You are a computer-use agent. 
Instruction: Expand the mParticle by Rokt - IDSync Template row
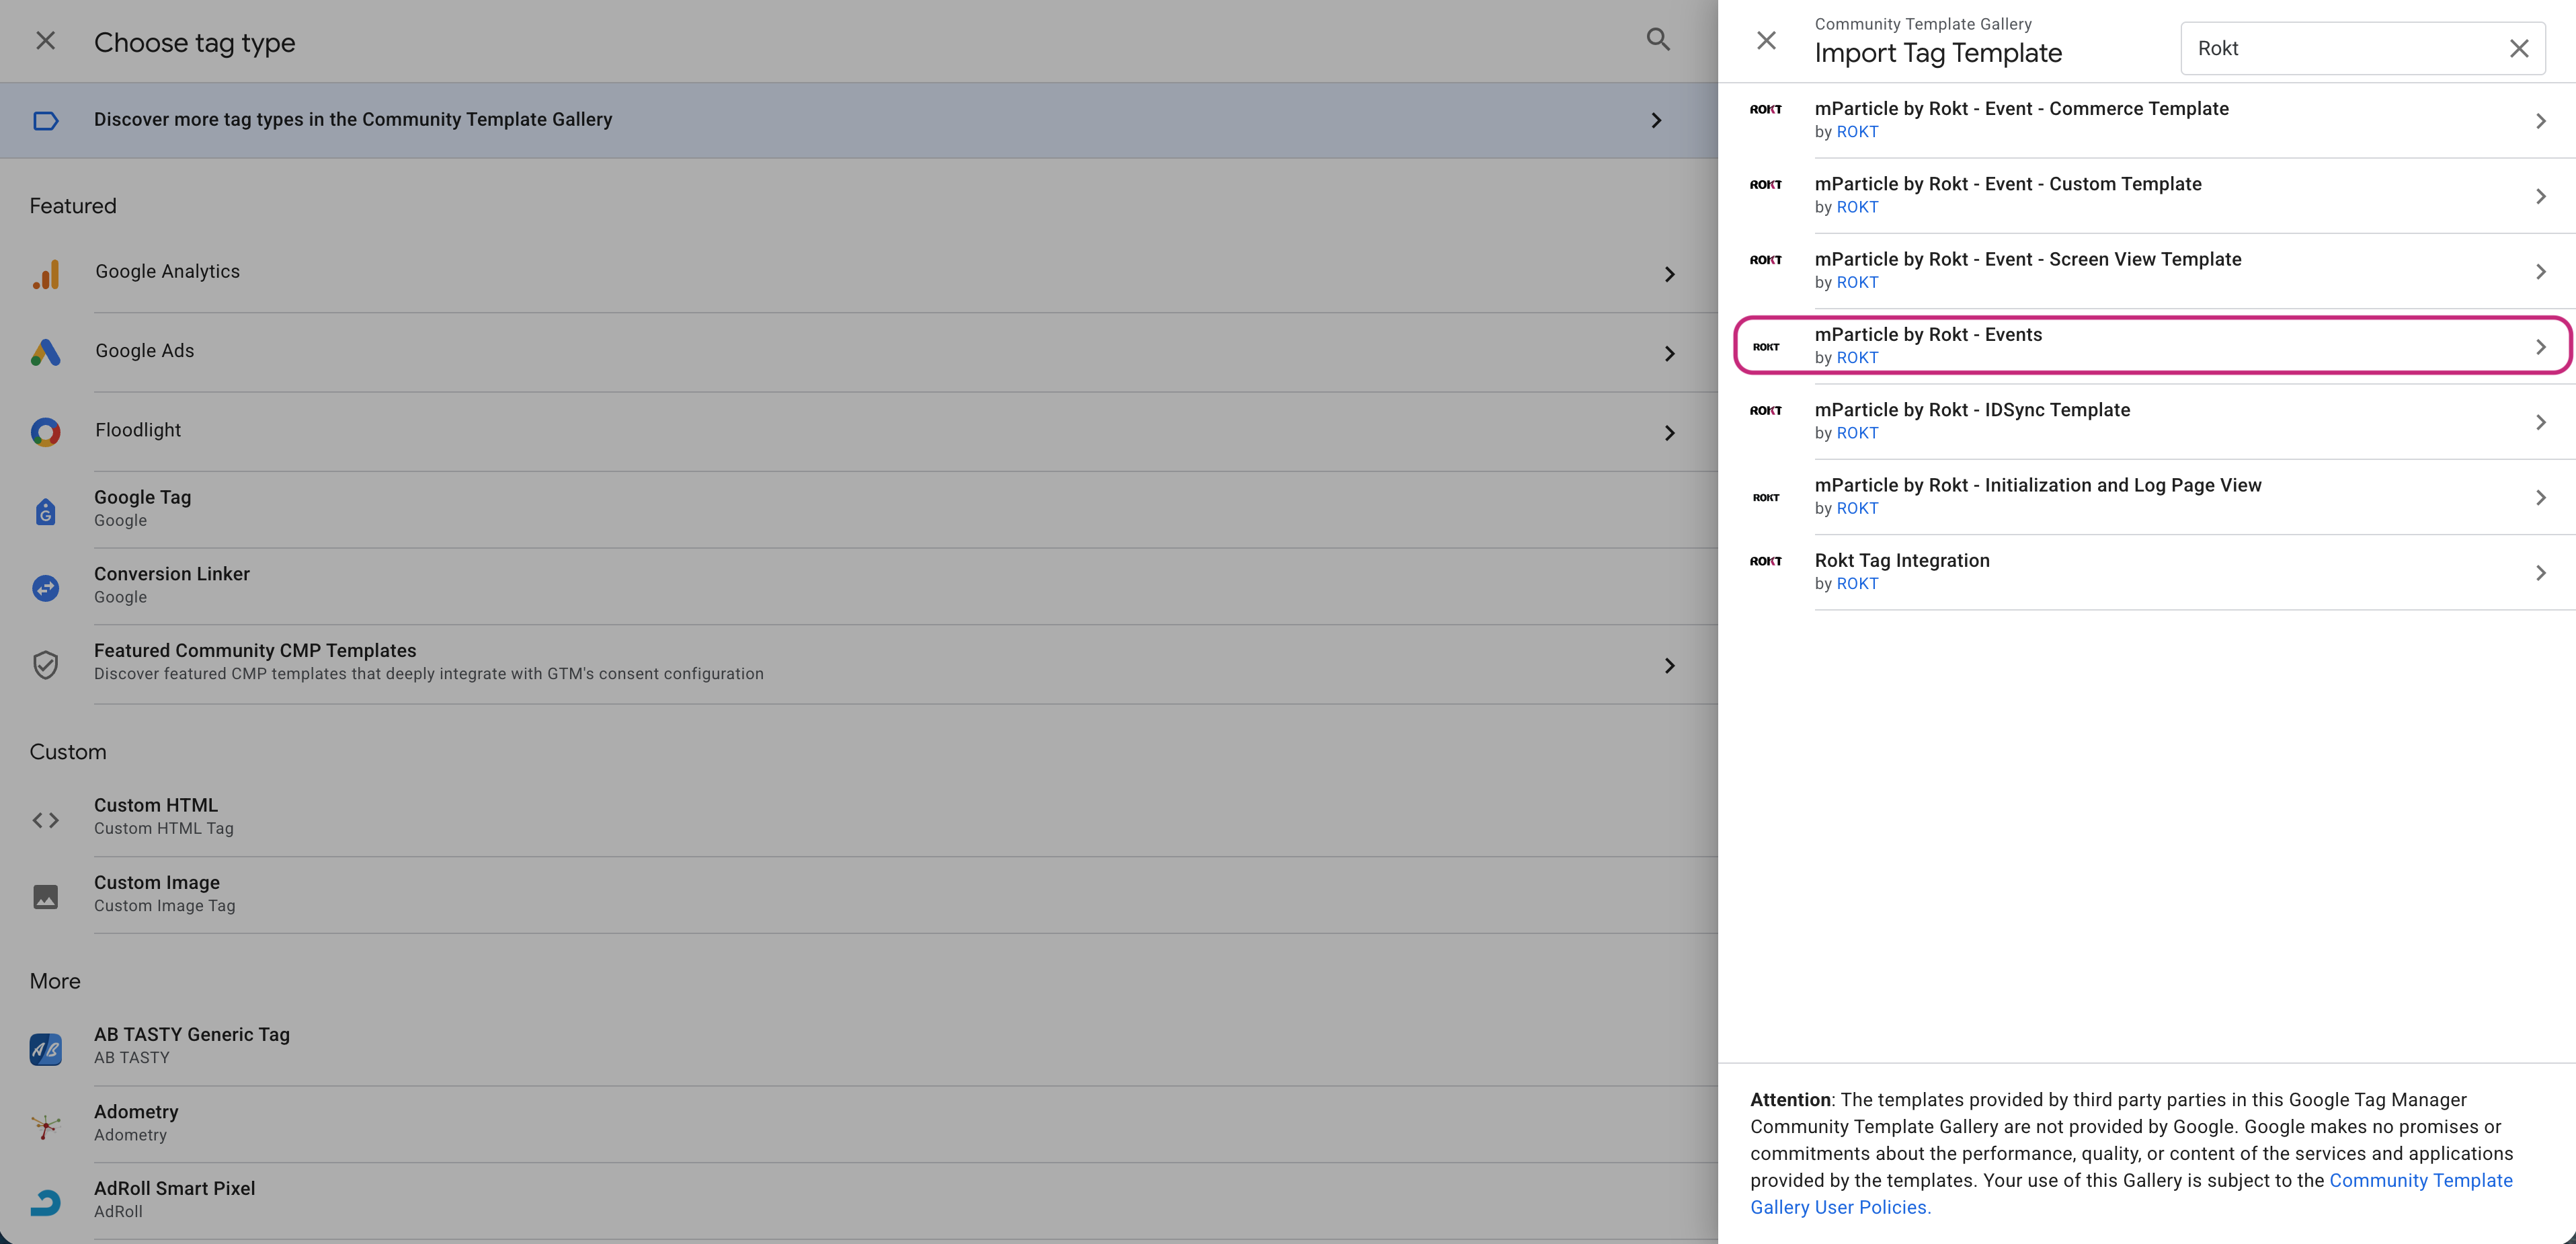(x=2541, y=421)
